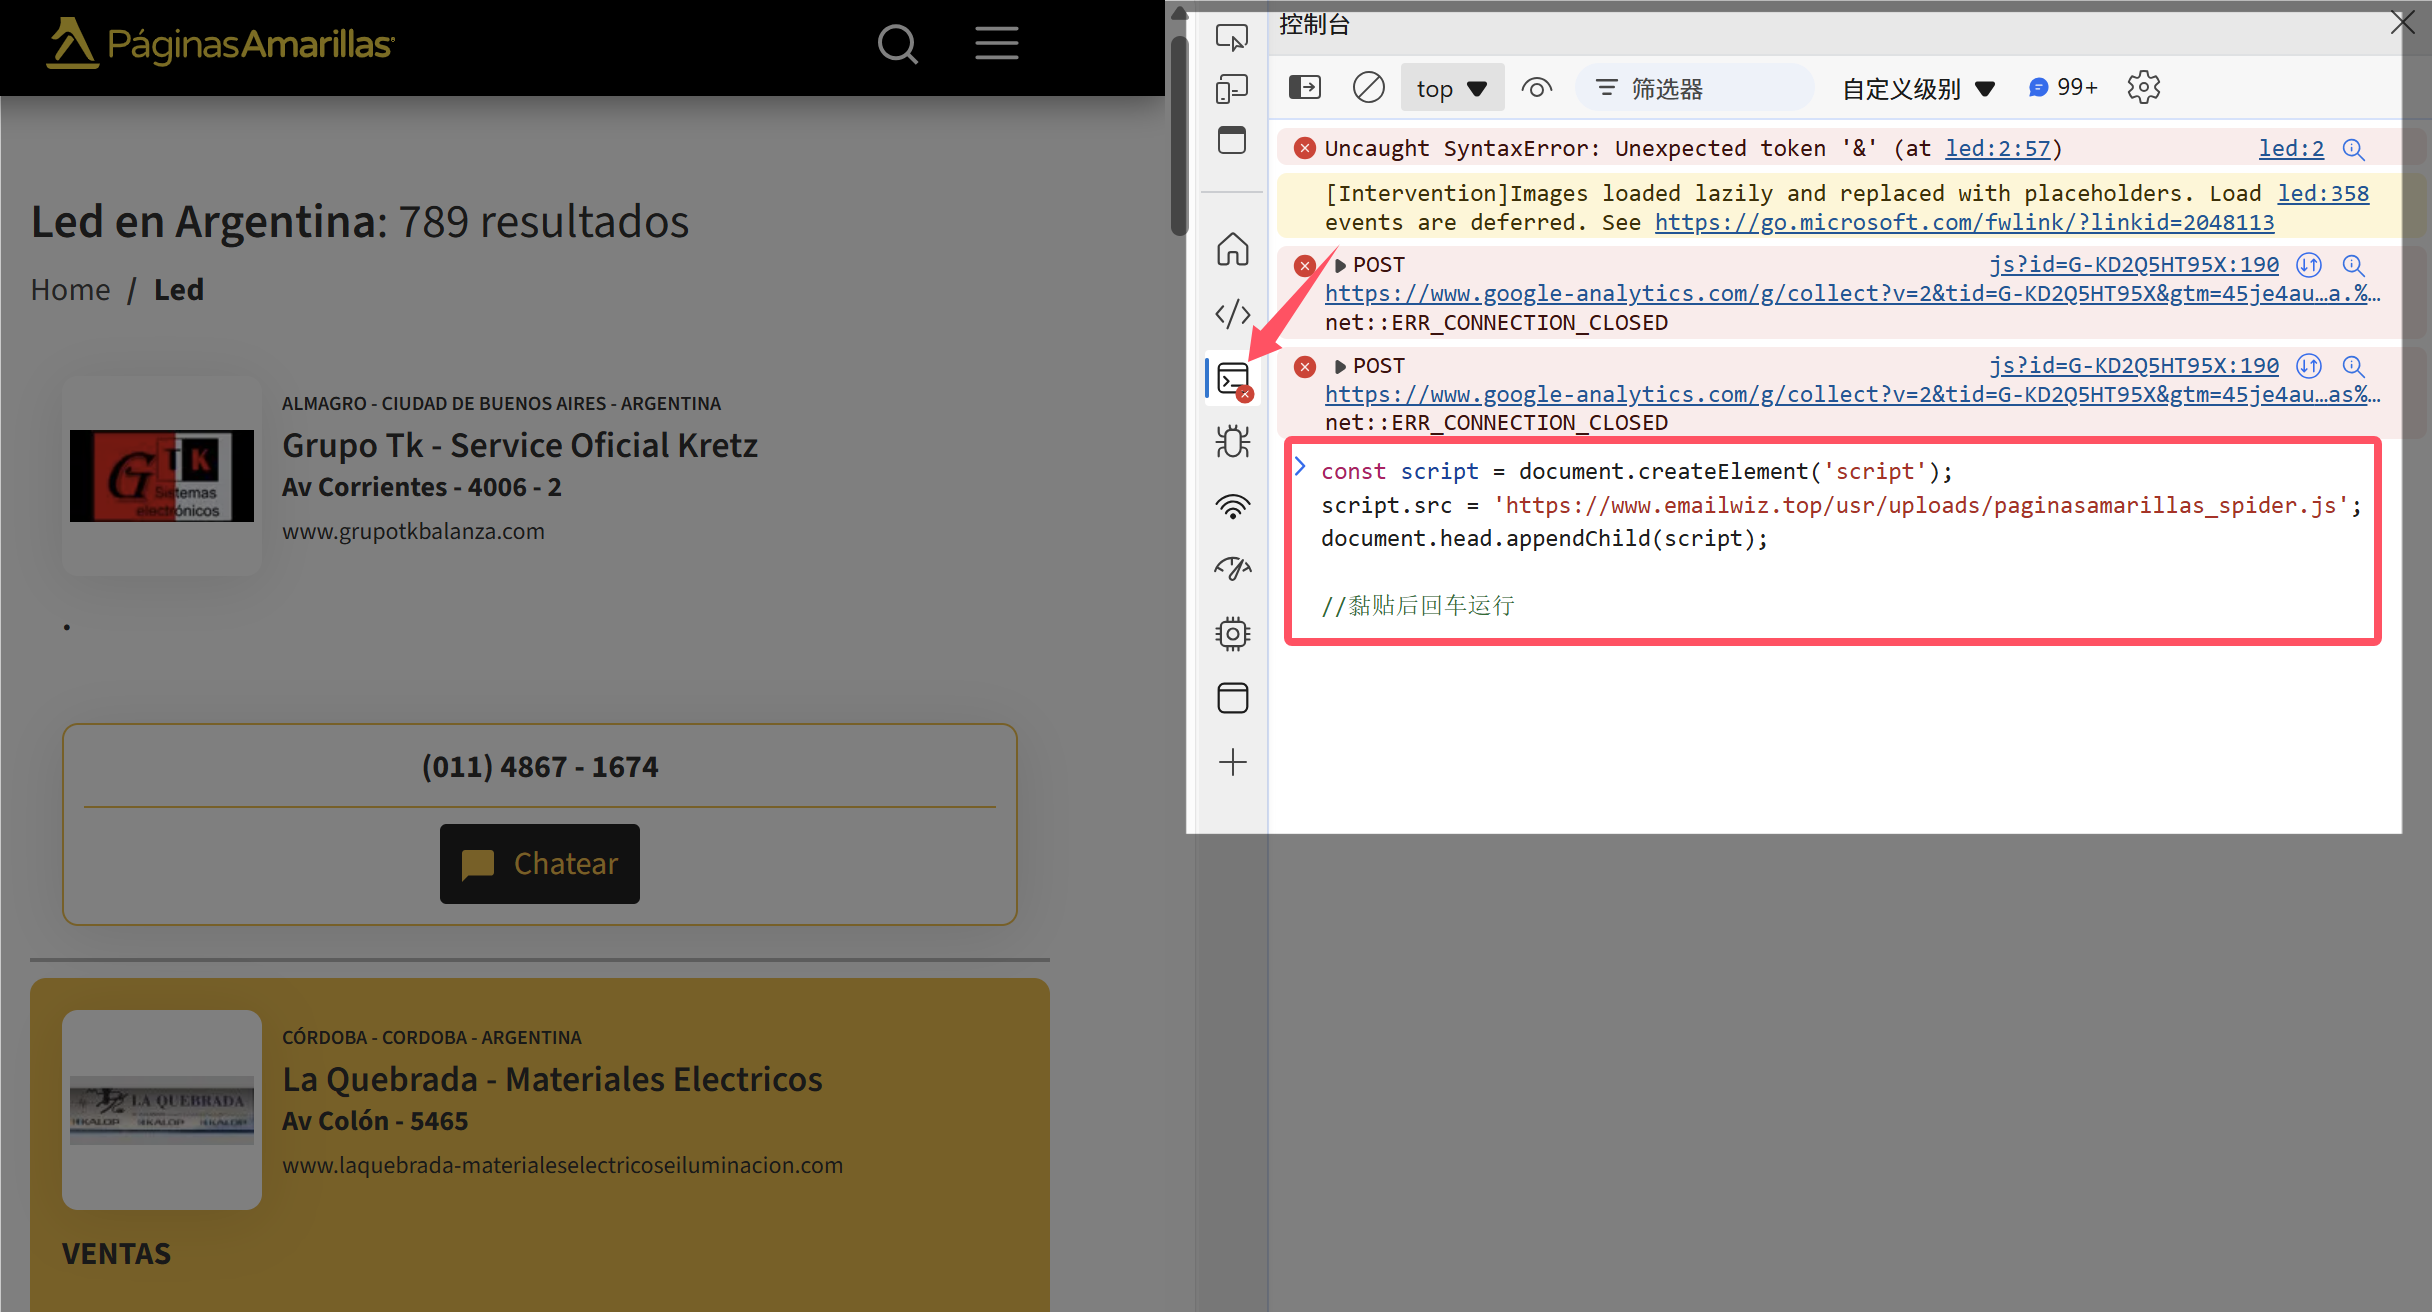This screenshot has height=1312, width=2432.
Task: Open the led:358 source link
Action: click(2323, 193)
